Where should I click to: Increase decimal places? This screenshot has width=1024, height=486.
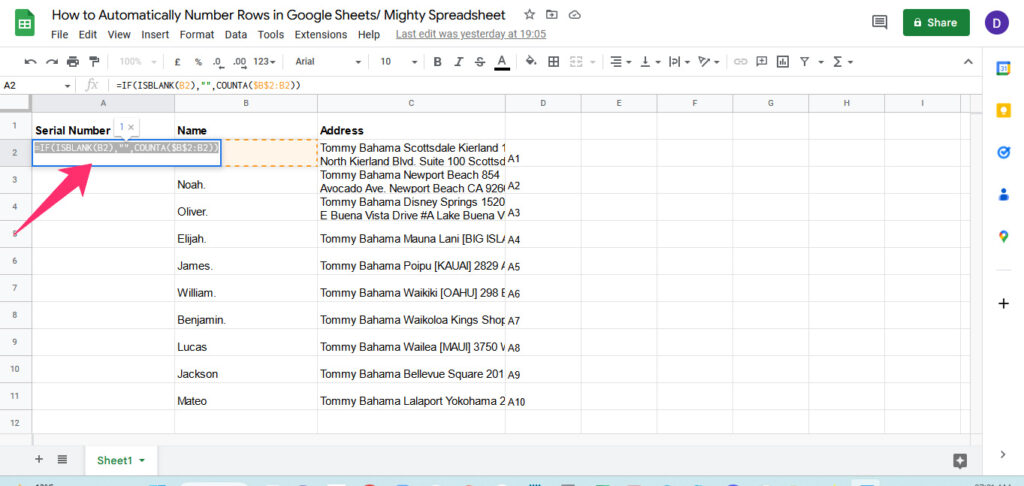pyautogui.click(x=240, y=61)
